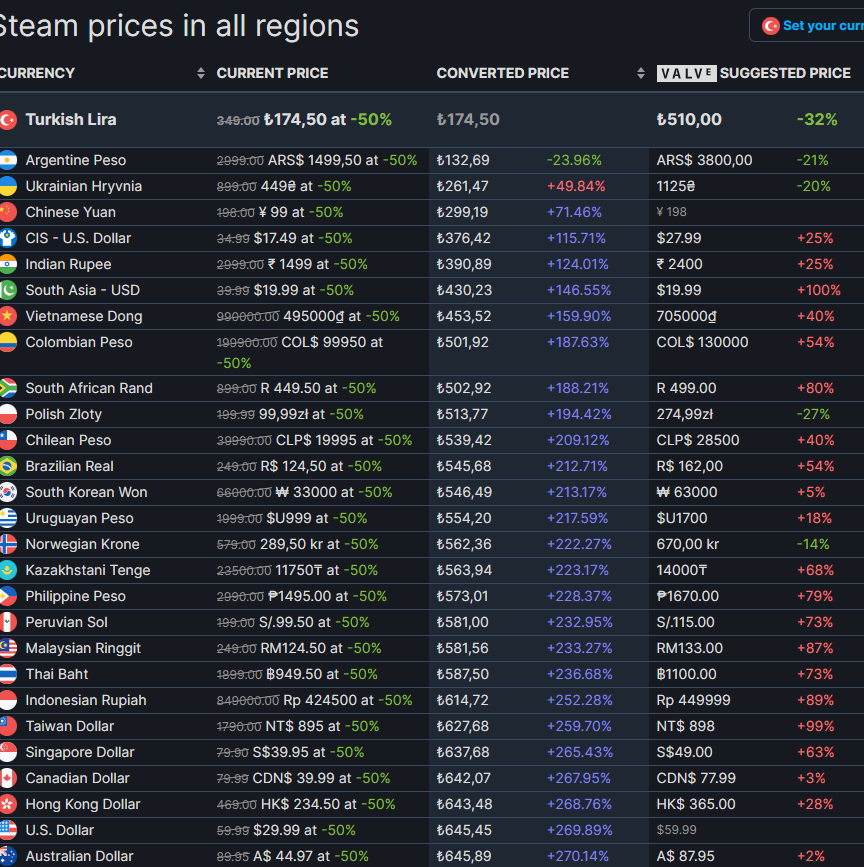The width and height of the screenshot is (864, 867).
Task: Click the Set your currency button
Action: pyautogui.click(x=807, y=25)
